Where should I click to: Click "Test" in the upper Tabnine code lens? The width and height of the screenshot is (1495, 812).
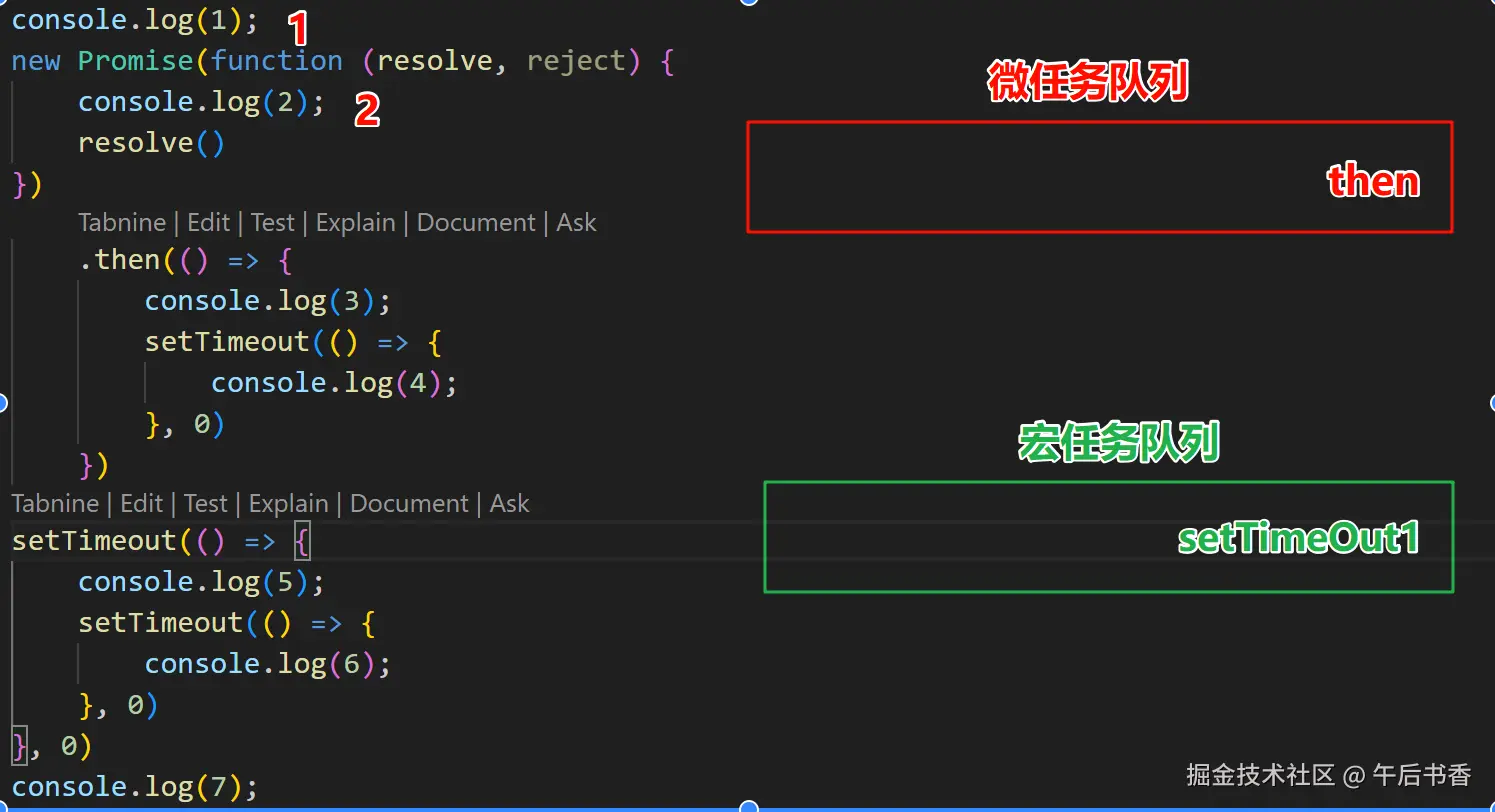click(272, 222)
